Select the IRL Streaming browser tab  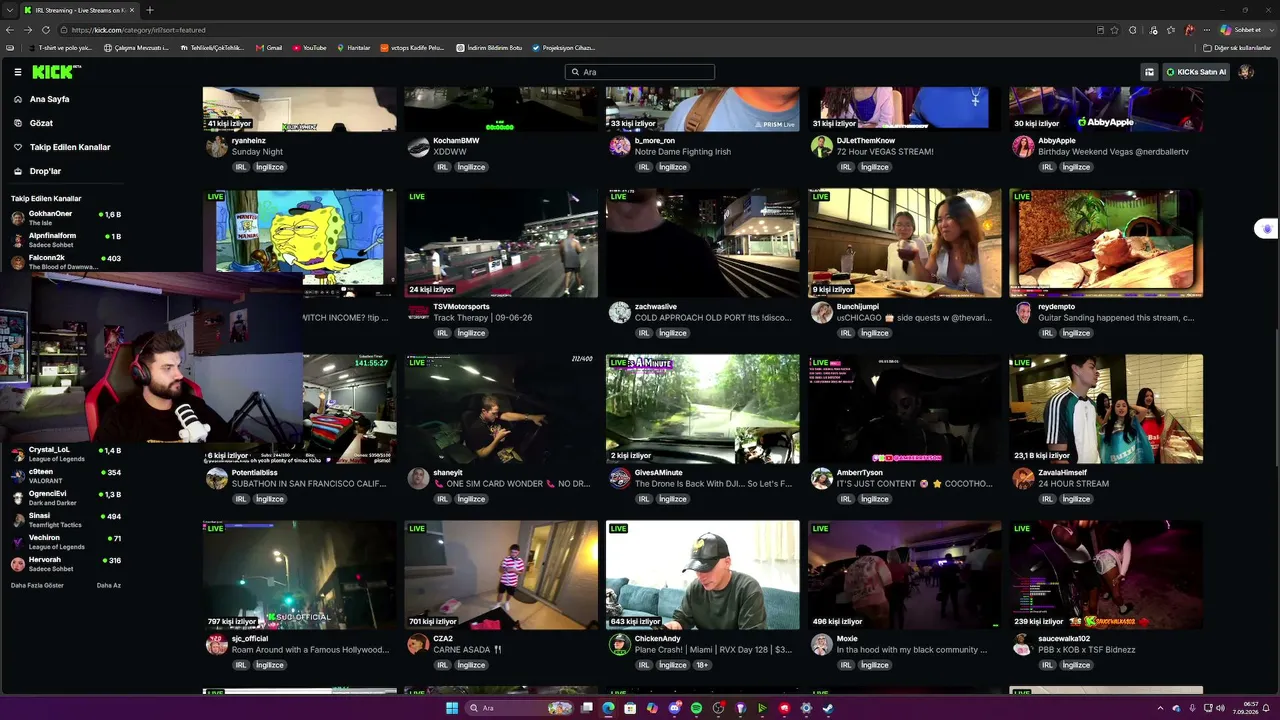pyautogui.click(x=78, y=10)
